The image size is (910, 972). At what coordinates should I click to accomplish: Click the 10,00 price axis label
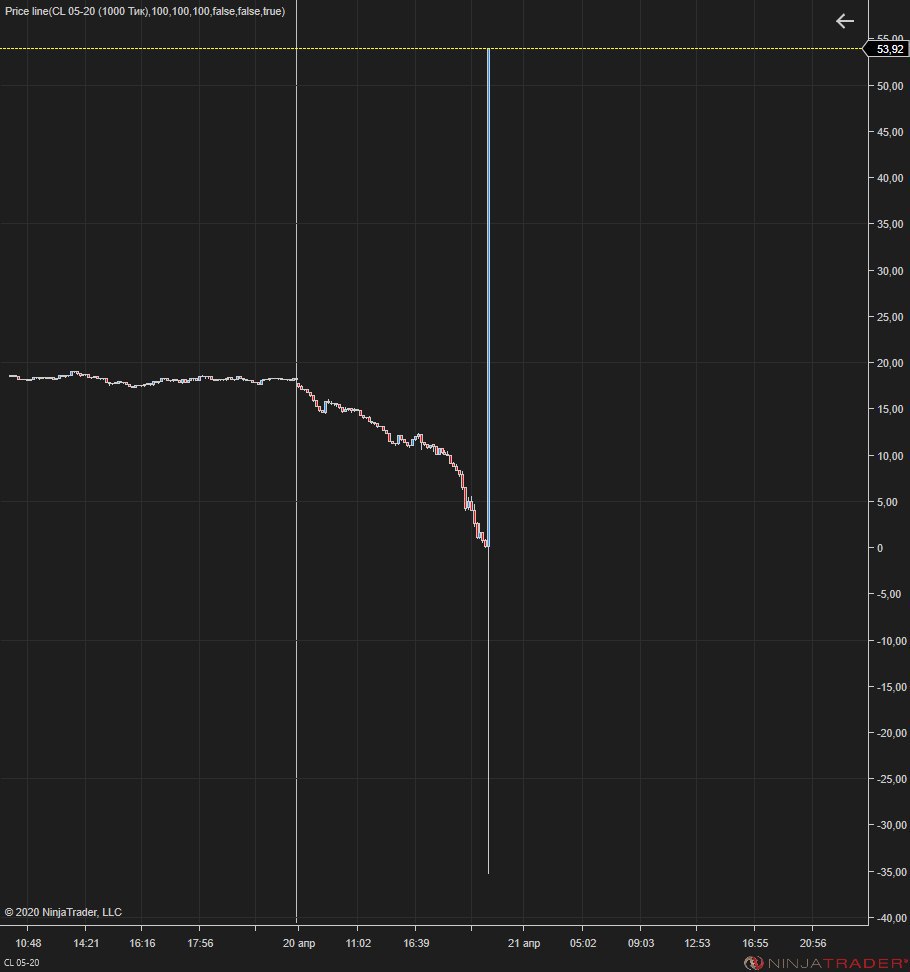(890, 456)
